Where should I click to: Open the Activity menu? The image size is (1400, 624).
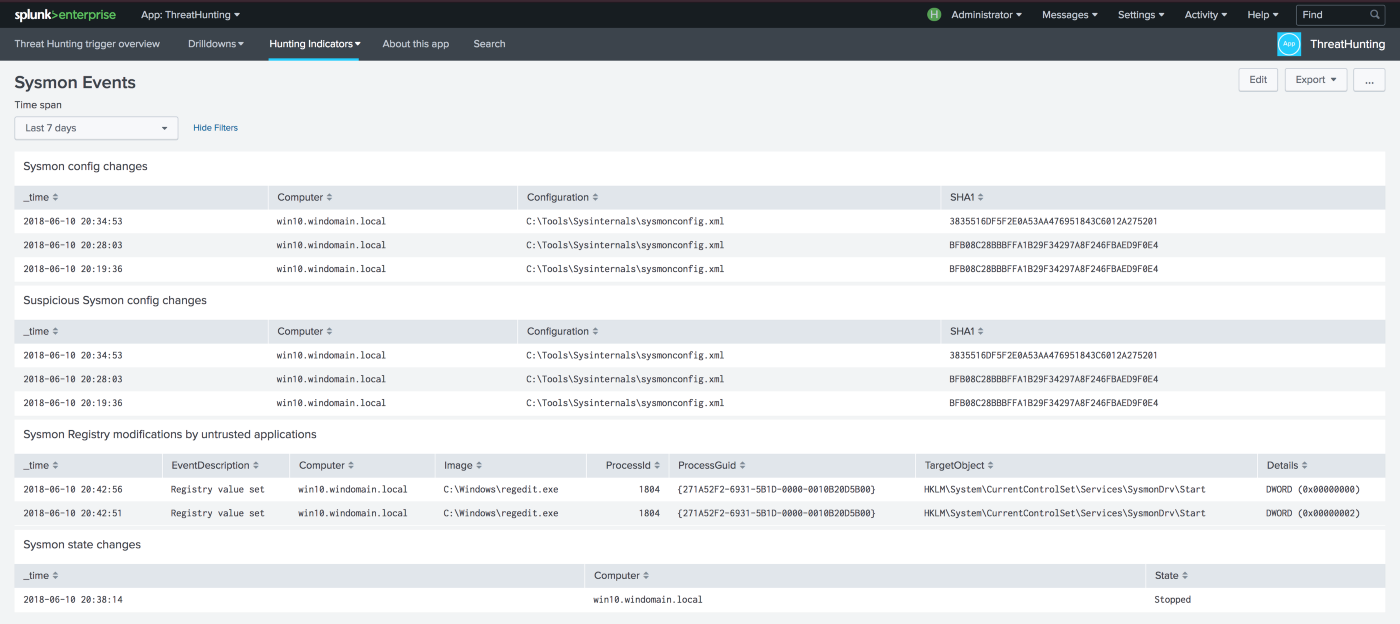[x=1206, y=15]
